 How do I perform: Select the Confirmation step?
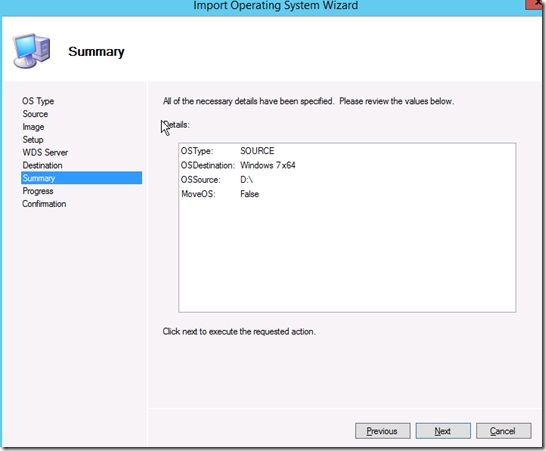[x=44, y=204]
